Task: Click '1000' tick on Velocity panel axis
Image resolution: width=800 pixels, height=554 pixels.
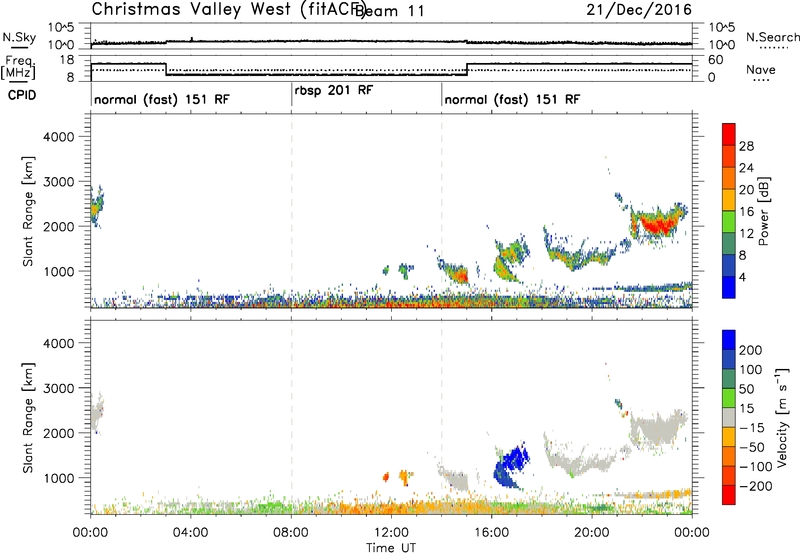Action: tap(59, 478)
